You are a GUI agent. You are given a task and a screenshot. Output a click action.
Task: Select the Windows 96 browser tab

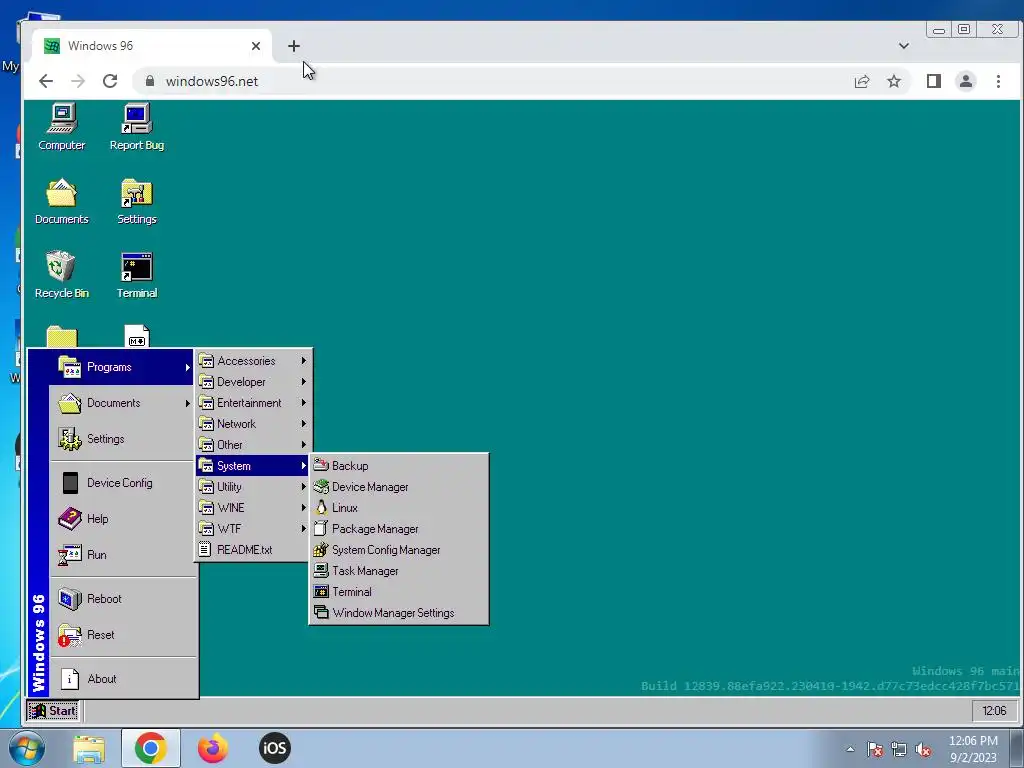pyautogui.click(x=152, y=46)
